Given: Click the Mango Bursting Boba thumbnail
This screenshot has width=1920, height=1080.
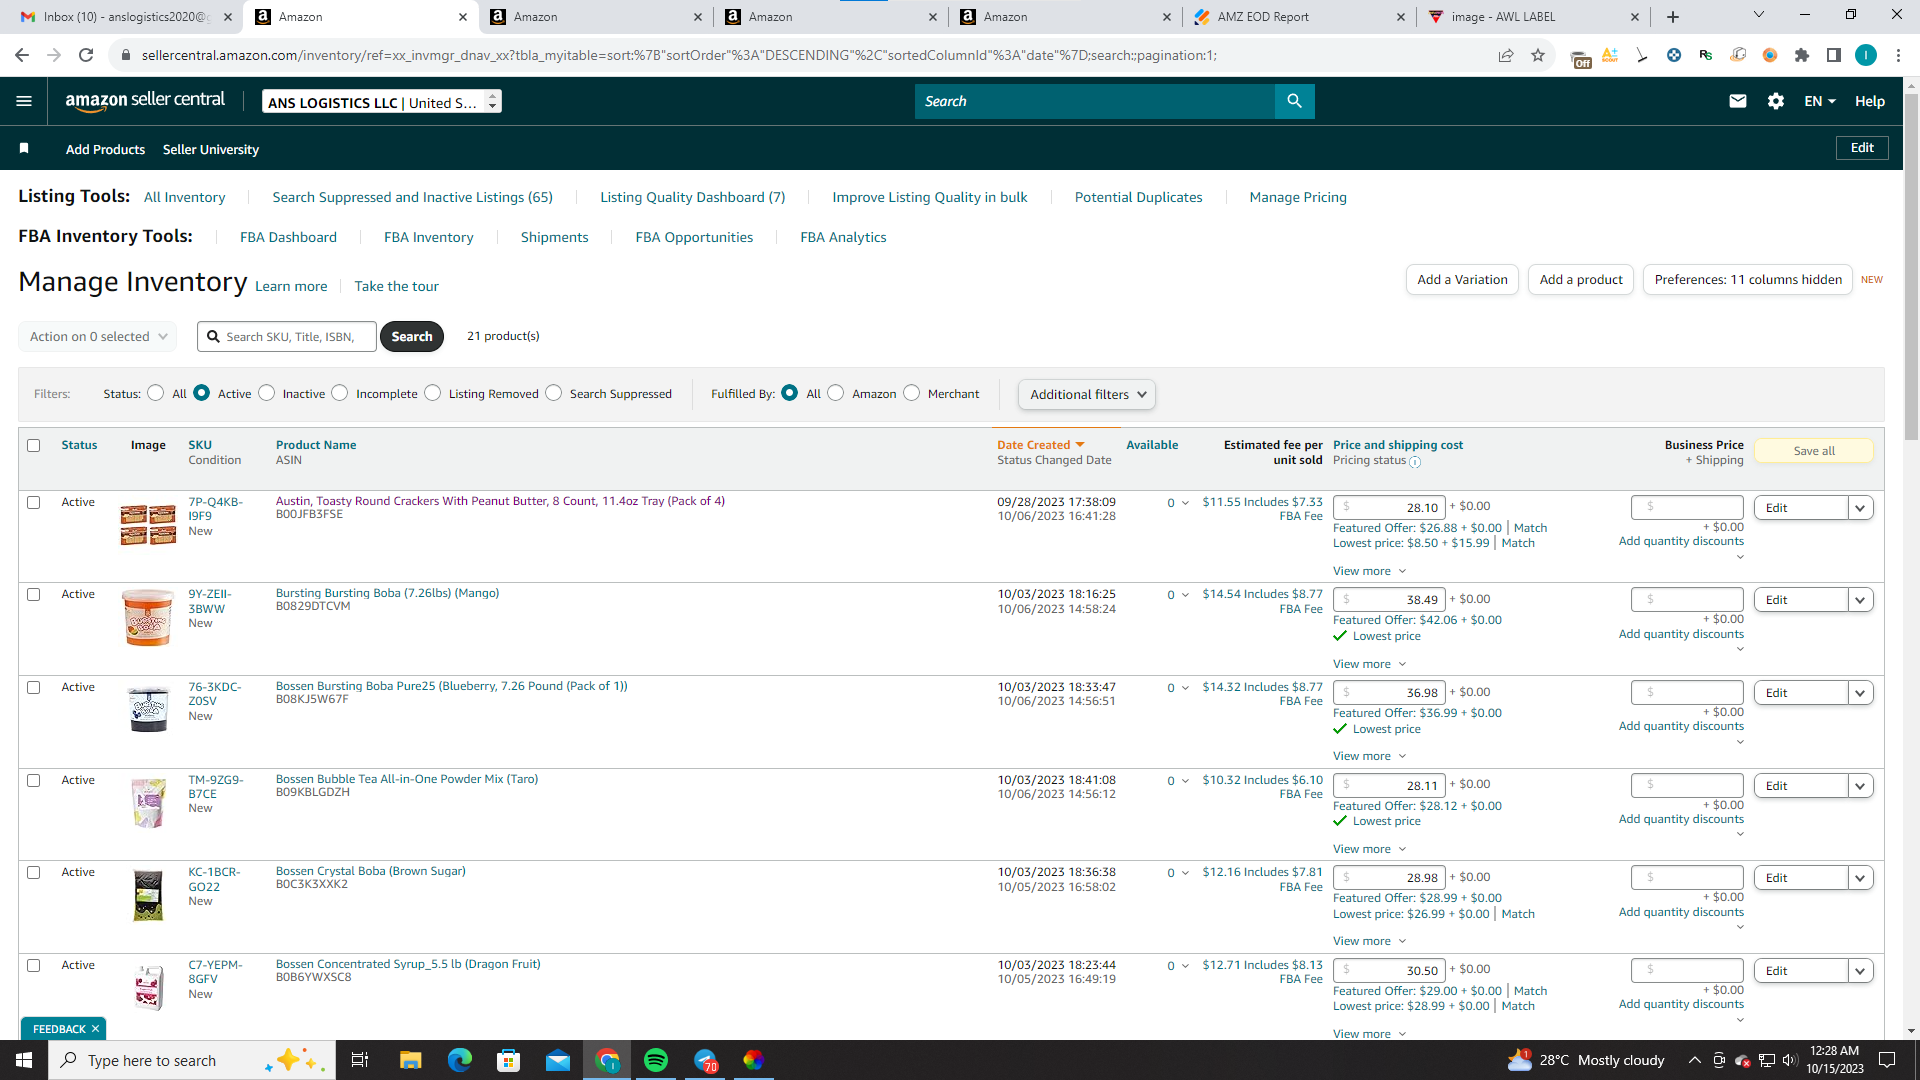Looking at the screenshot, I should (148, 617).
